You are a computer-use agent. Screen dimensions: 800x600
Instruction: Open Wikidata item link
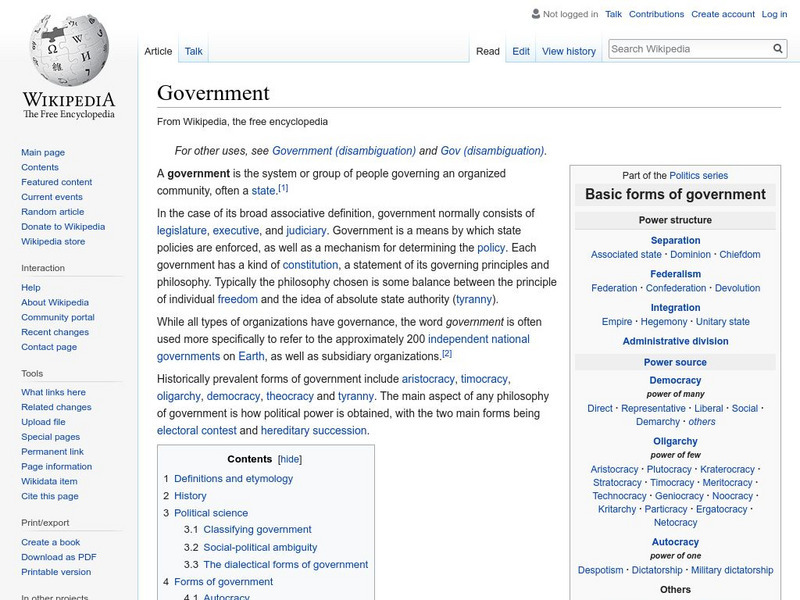(x=49, y=481)
